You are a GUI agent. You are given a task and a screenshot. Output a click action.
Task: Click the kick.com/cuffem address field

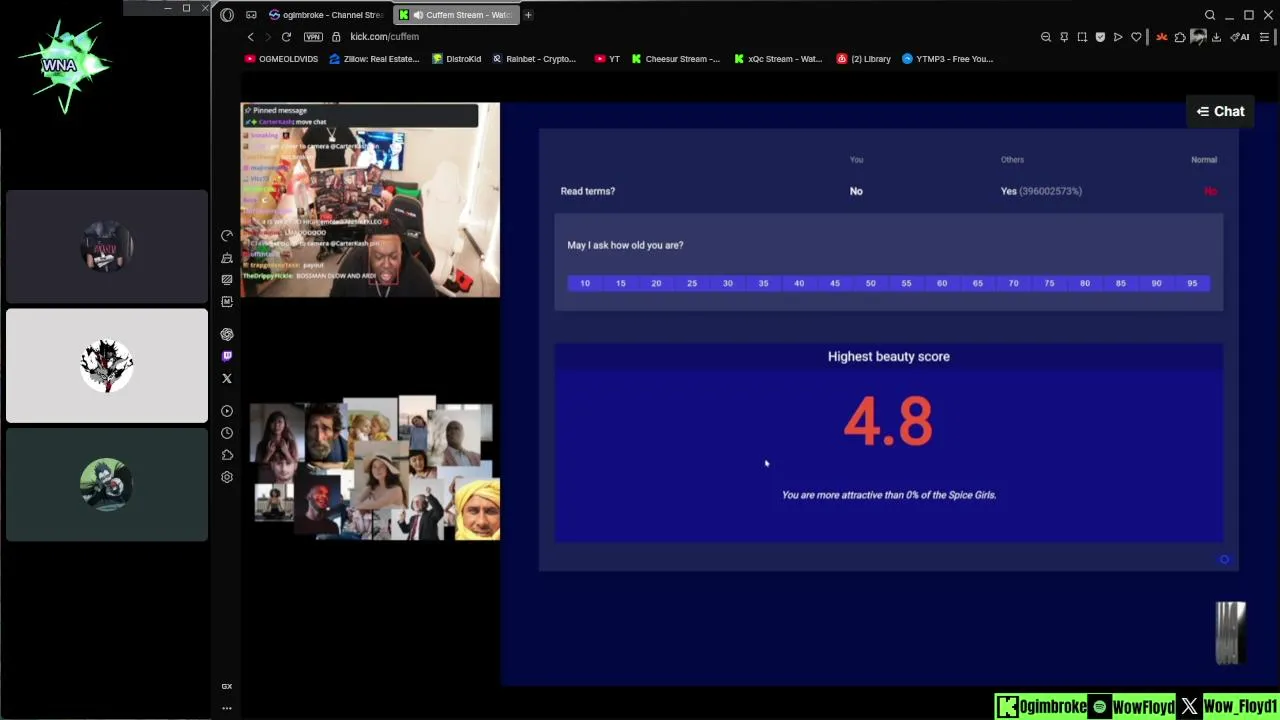[384, 37]
